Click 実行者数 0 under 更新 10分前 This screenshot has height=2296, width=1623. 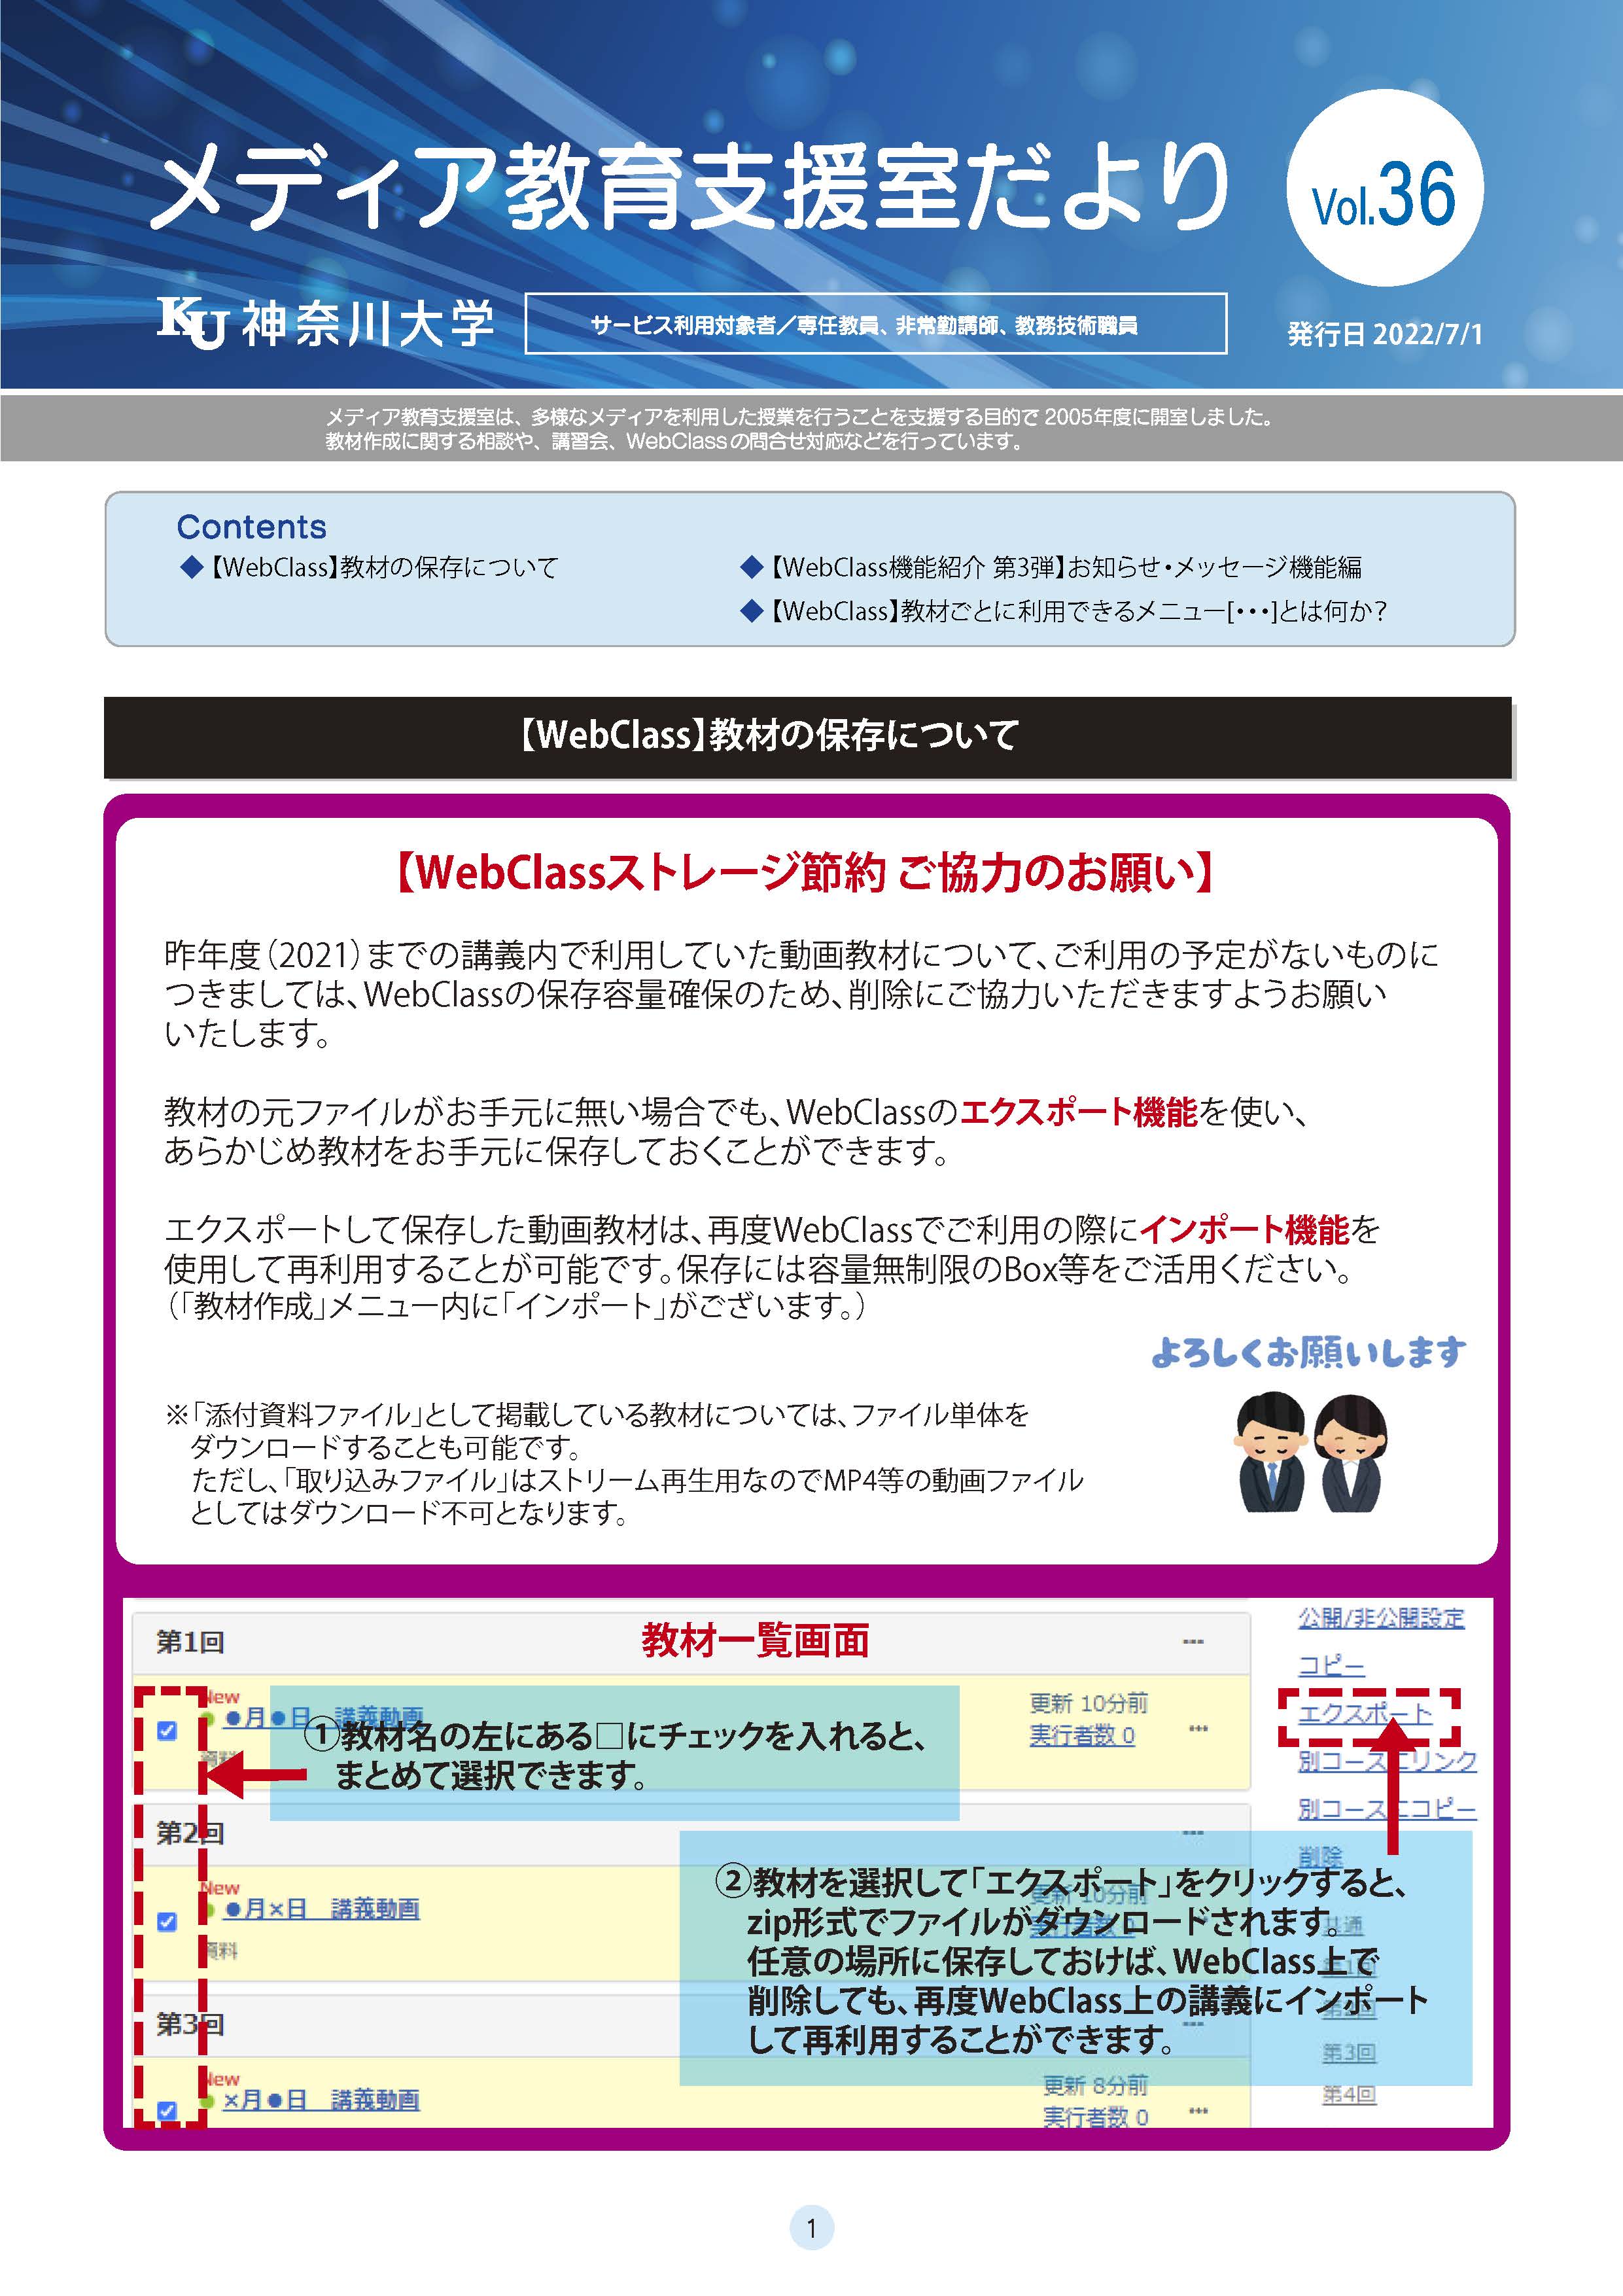point(1082,1736)
